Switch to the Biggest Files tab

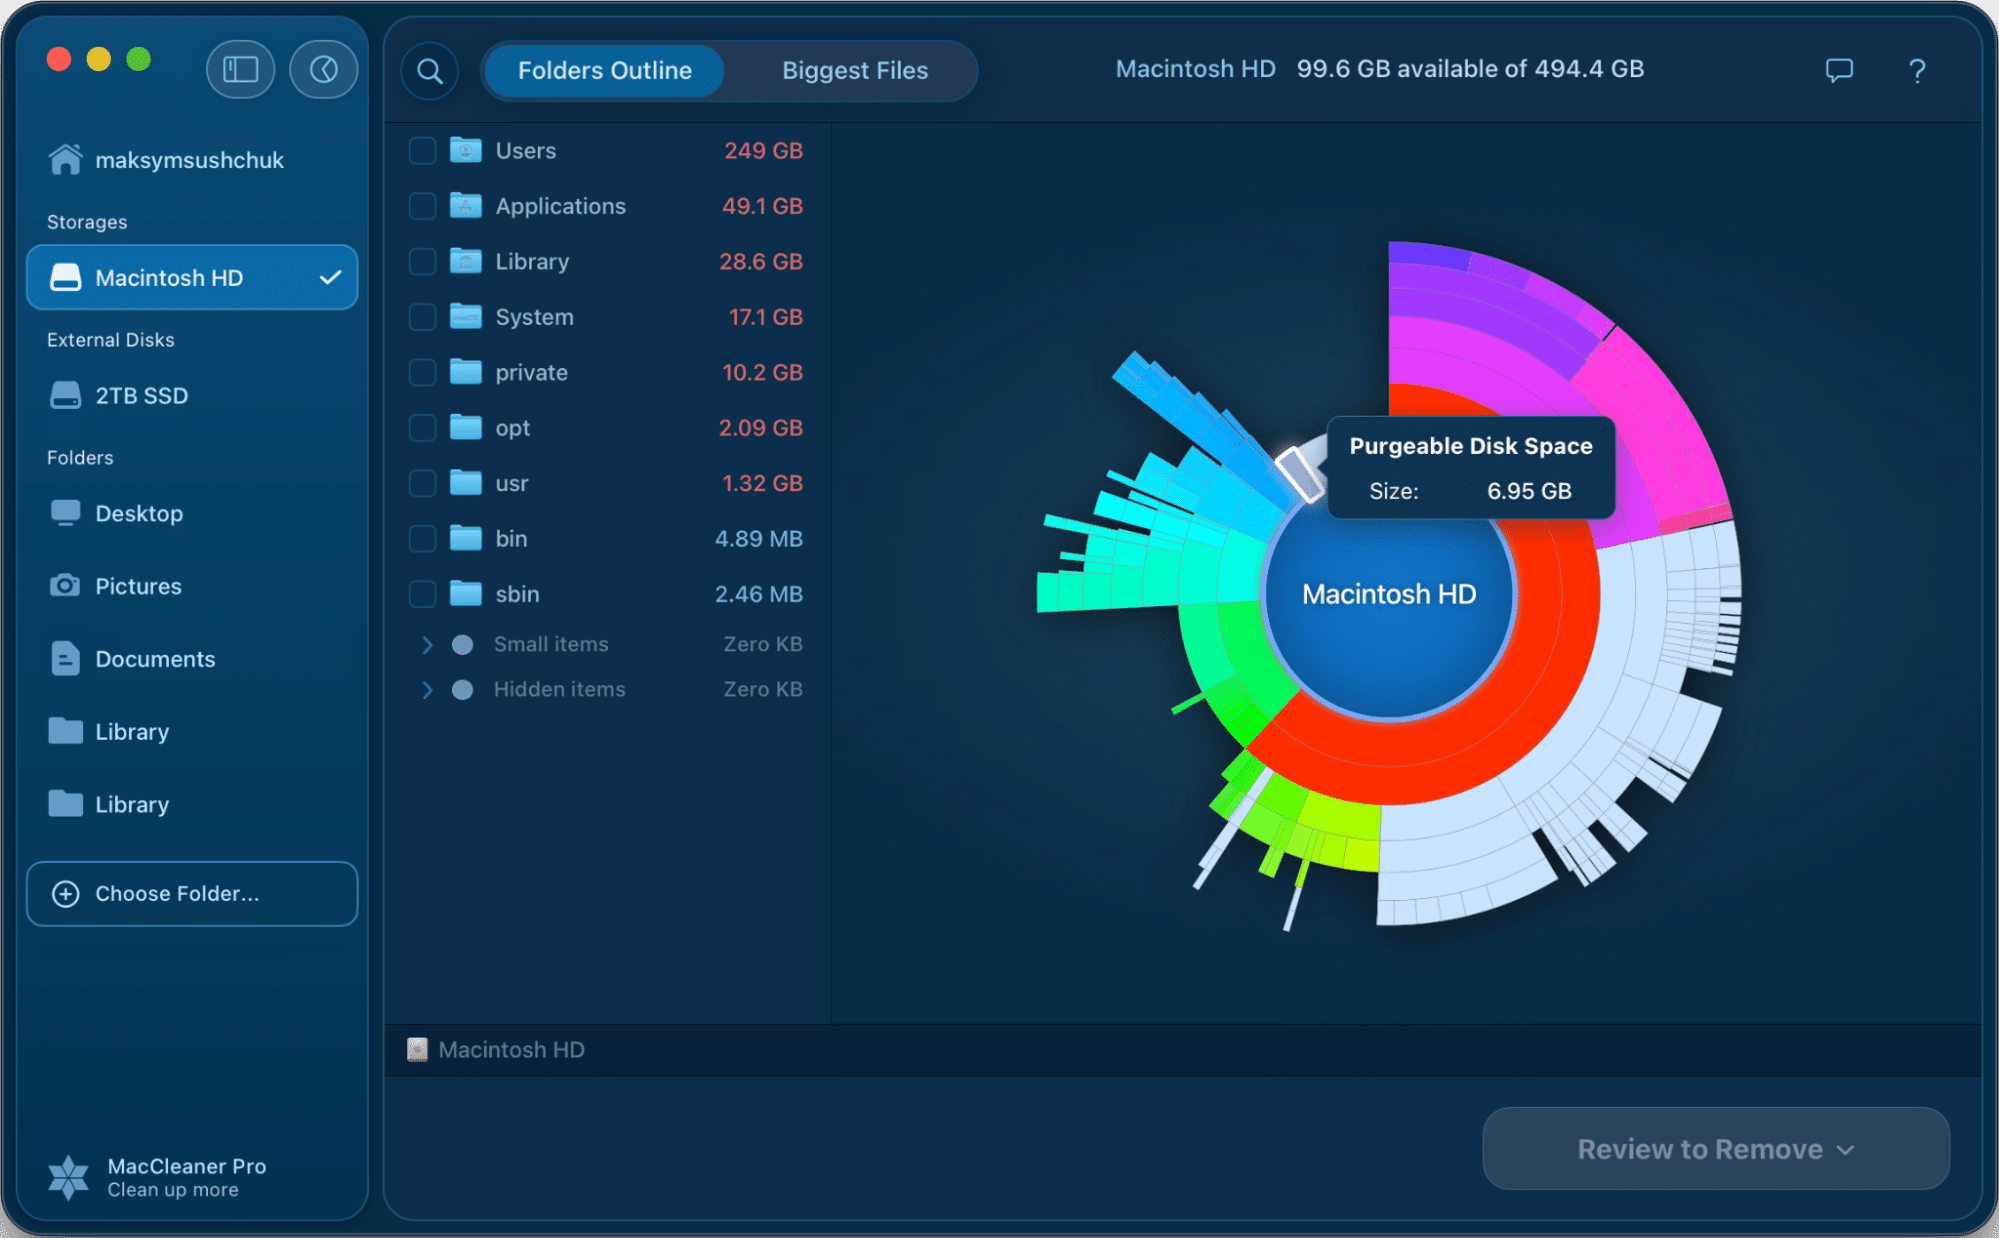coord(855,71)
